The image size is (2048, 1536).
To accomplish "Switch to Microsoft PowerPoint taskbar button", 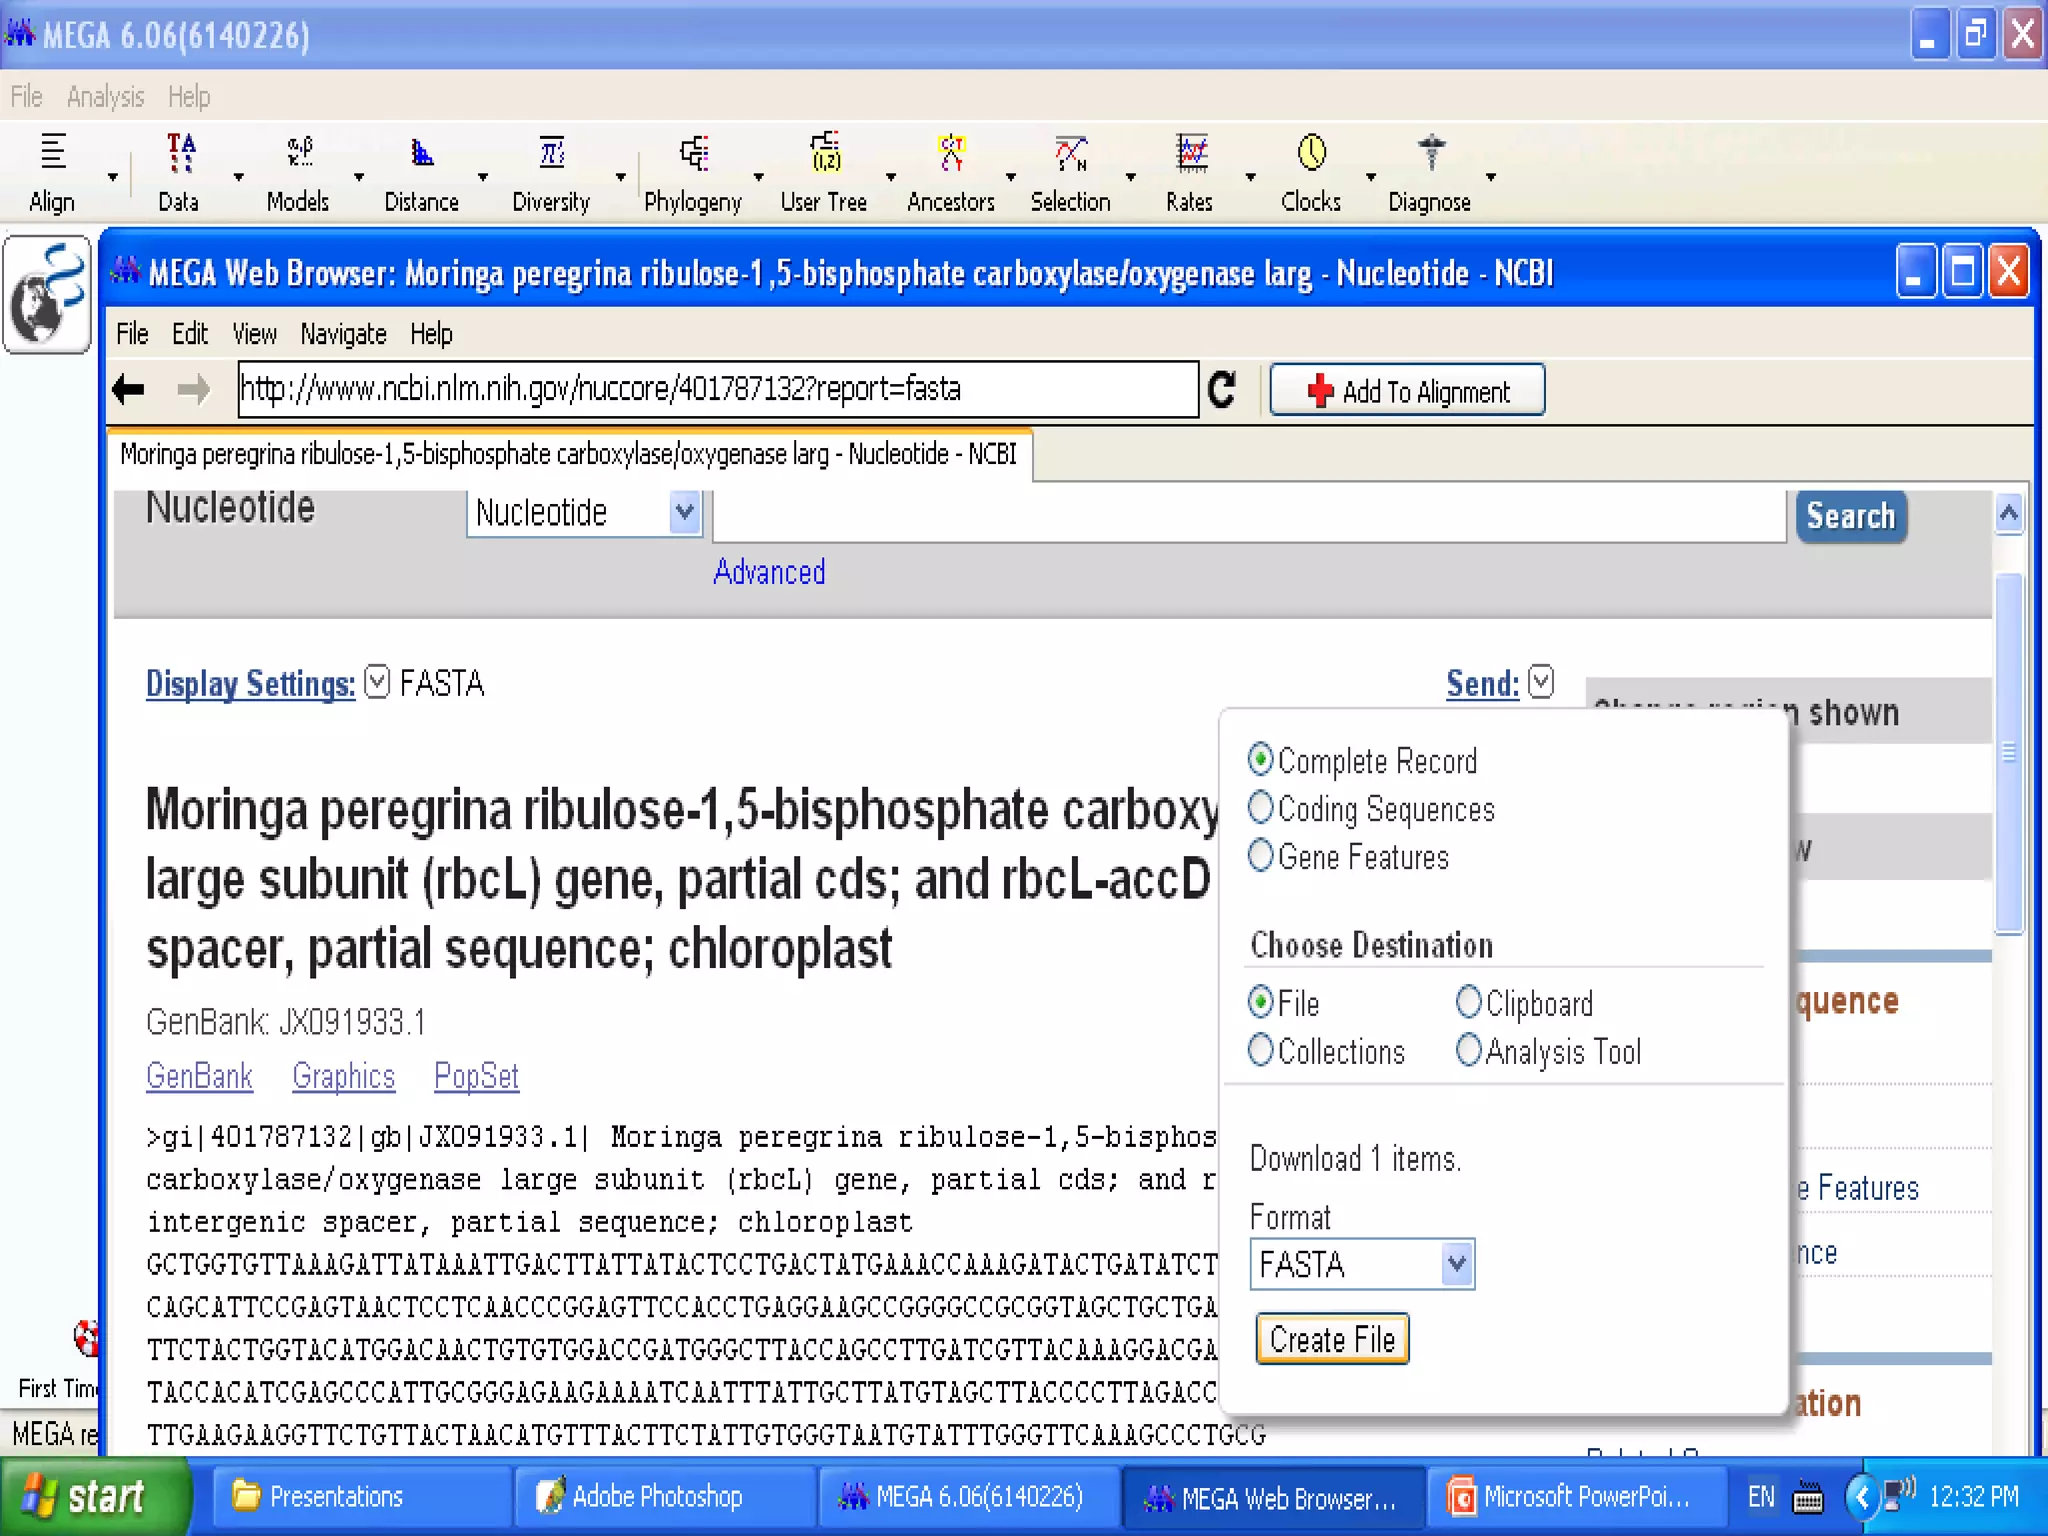I will pyautogui.click(x=1576, y=1497).
